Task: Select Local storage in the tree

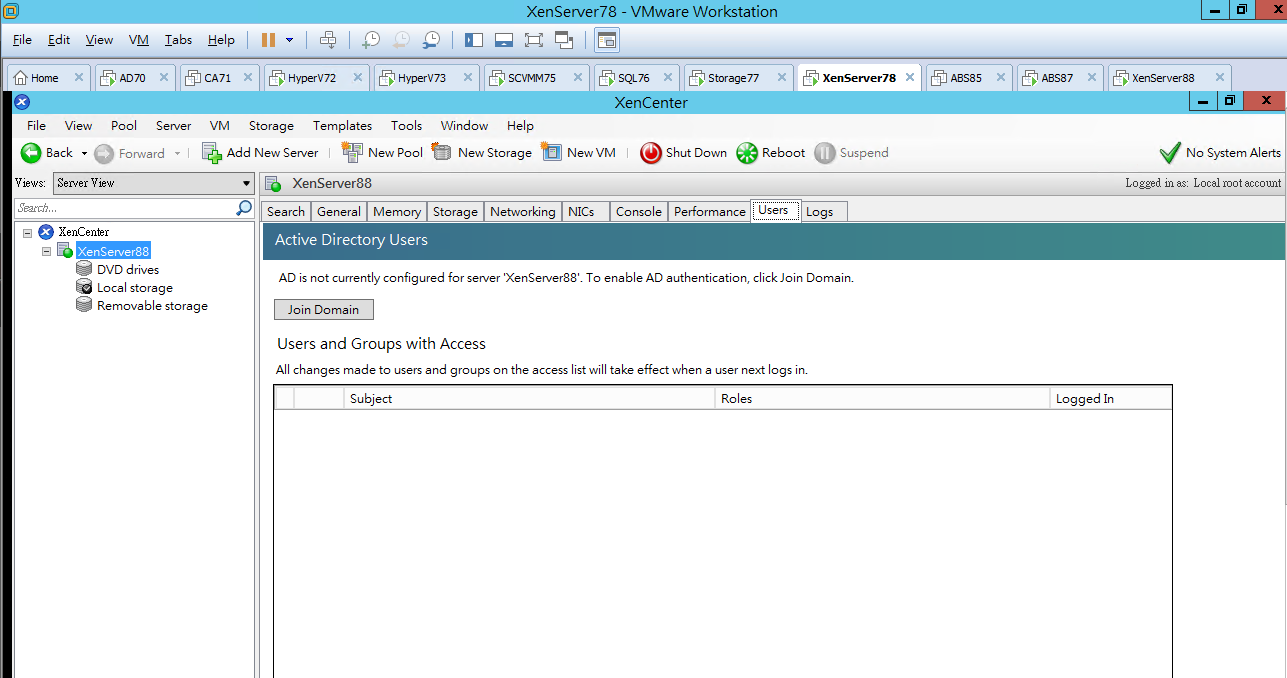Action: 134,288
